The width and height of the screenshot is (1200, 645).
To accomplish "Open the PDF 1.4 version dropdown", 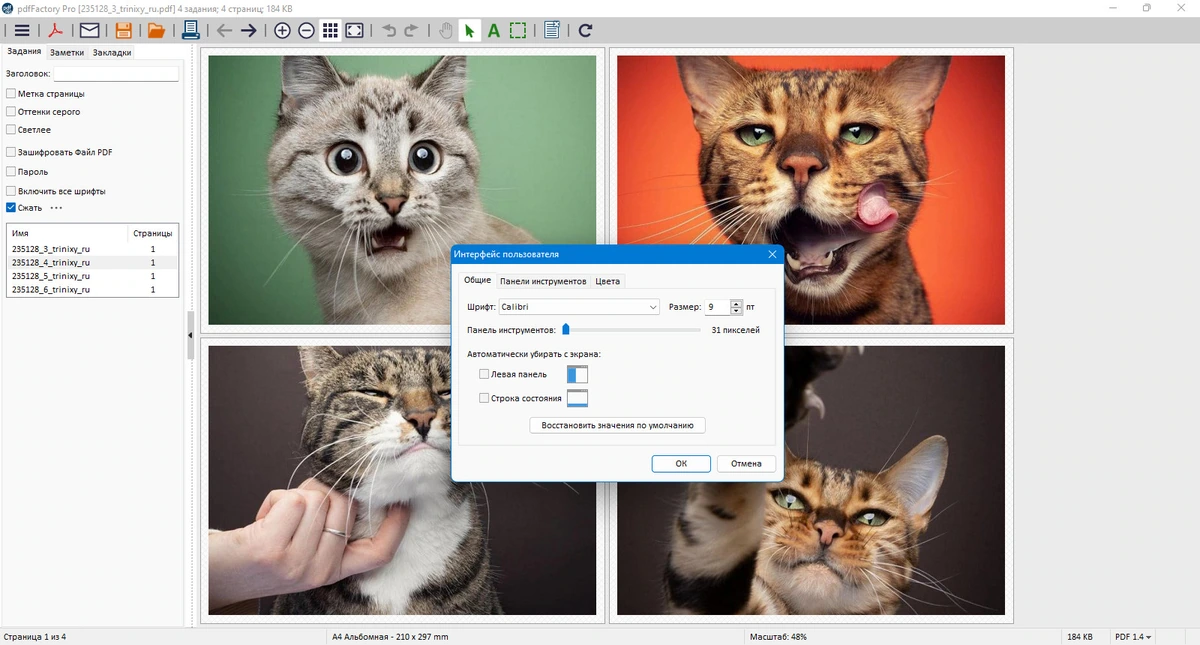I will [1134, 637].
